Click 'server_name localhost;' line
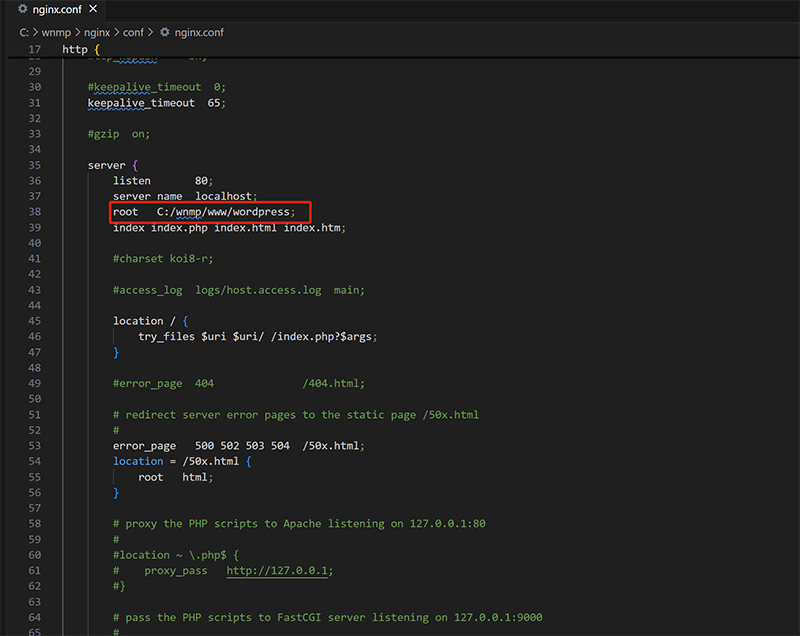 click(185, 196)
